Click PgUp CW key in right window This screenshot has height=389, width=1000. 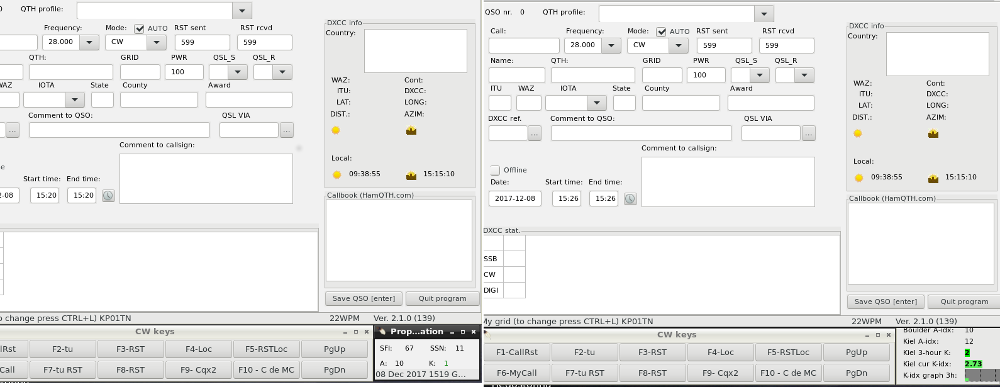coord(857,352)
